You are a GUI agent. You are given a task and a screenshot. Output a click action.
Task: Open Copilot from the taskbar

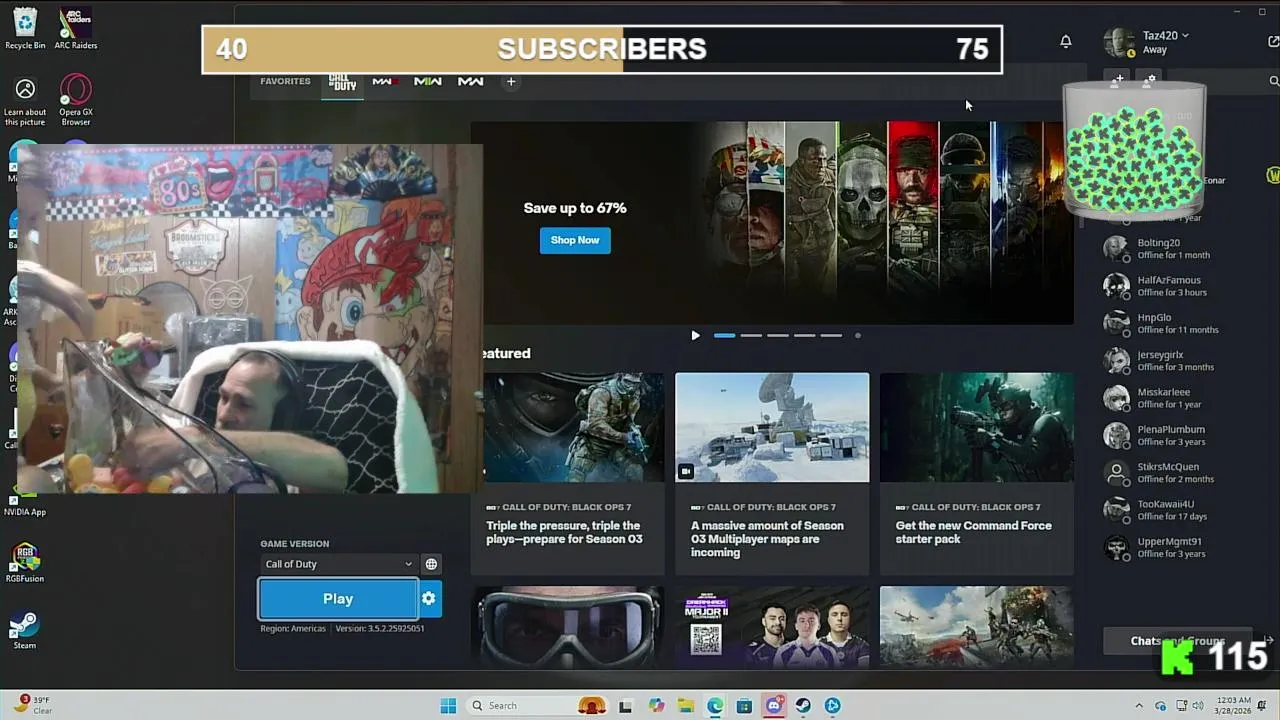click(656, 706)
